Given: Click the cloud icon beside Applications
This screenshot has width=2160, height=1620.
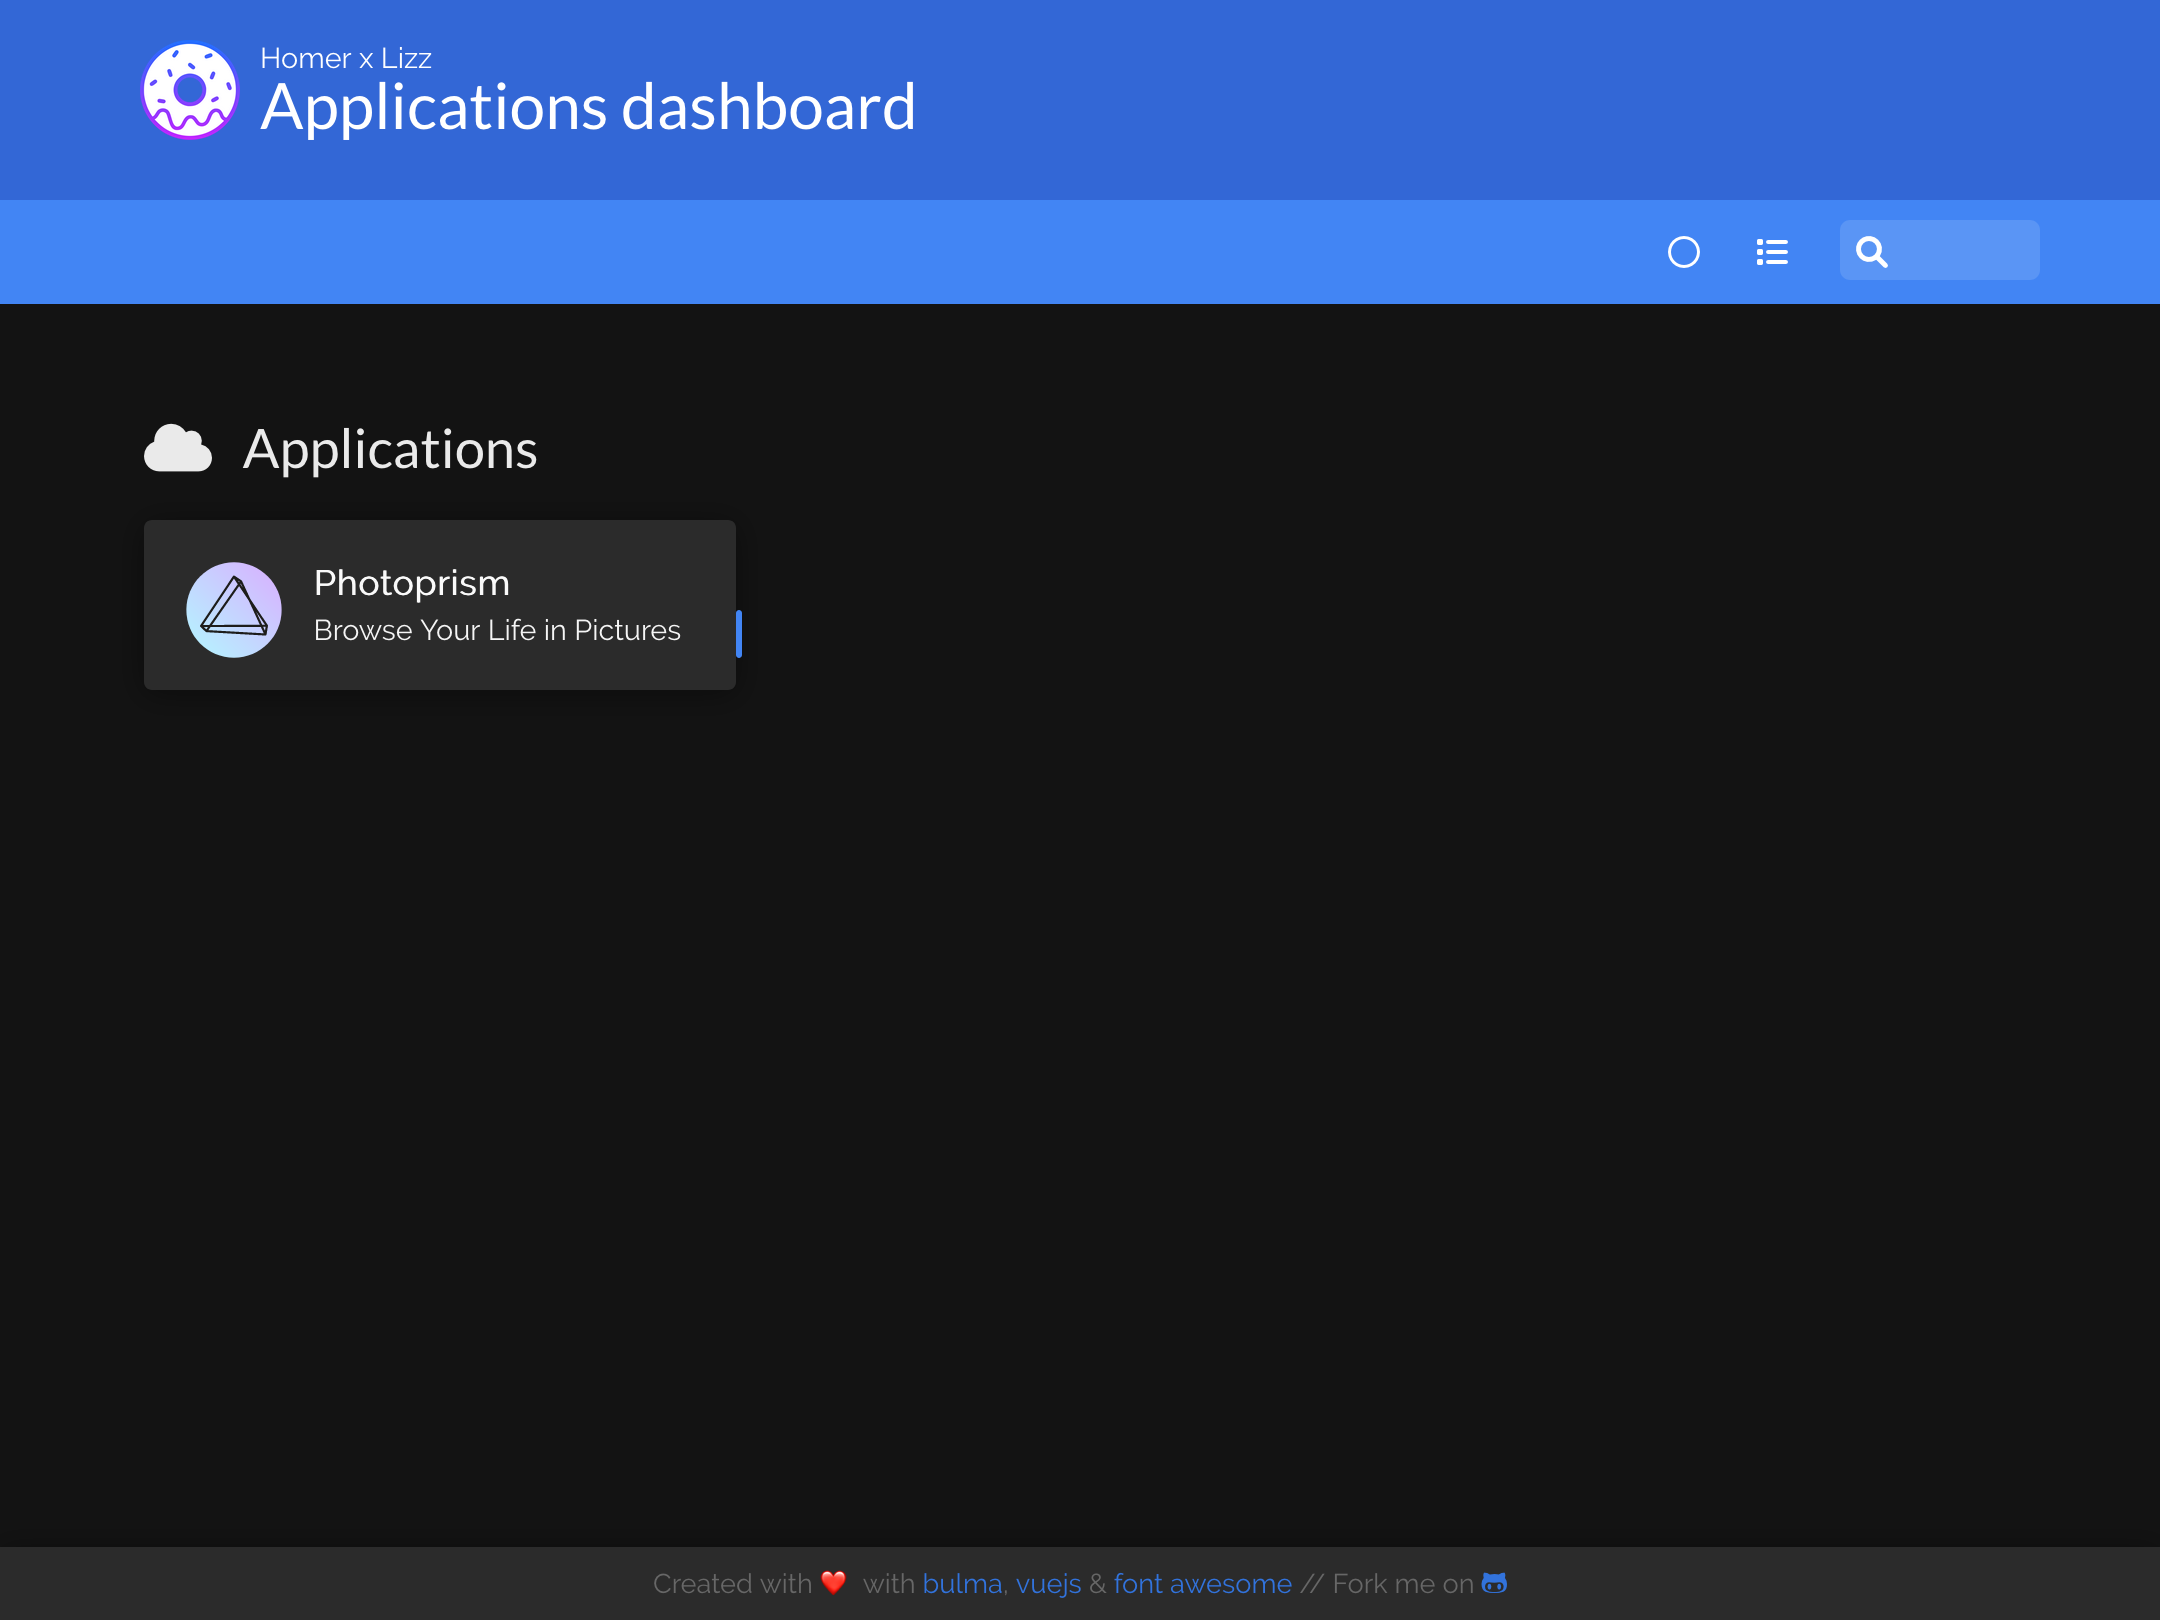Looking at the screenshot, I should click(x=178, y=449).
